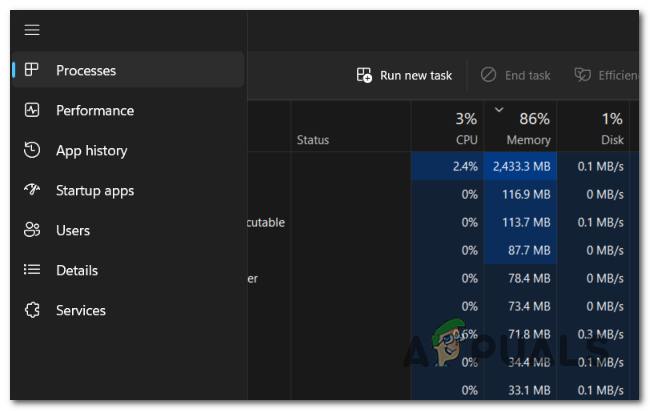Switch to App history page
This screenshot has width=650, height=411.
[x=91, y=150]
